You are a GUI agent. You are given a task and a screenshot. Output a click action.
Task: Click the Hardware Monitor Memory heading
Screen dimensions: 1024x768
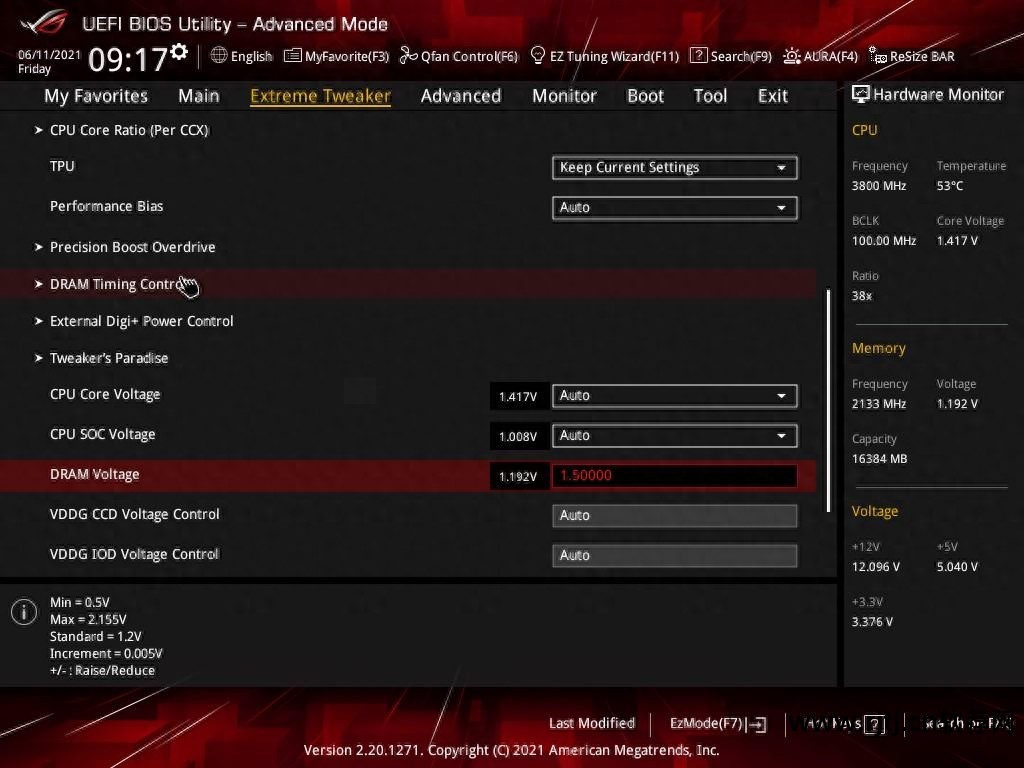[x=879, y=349]
